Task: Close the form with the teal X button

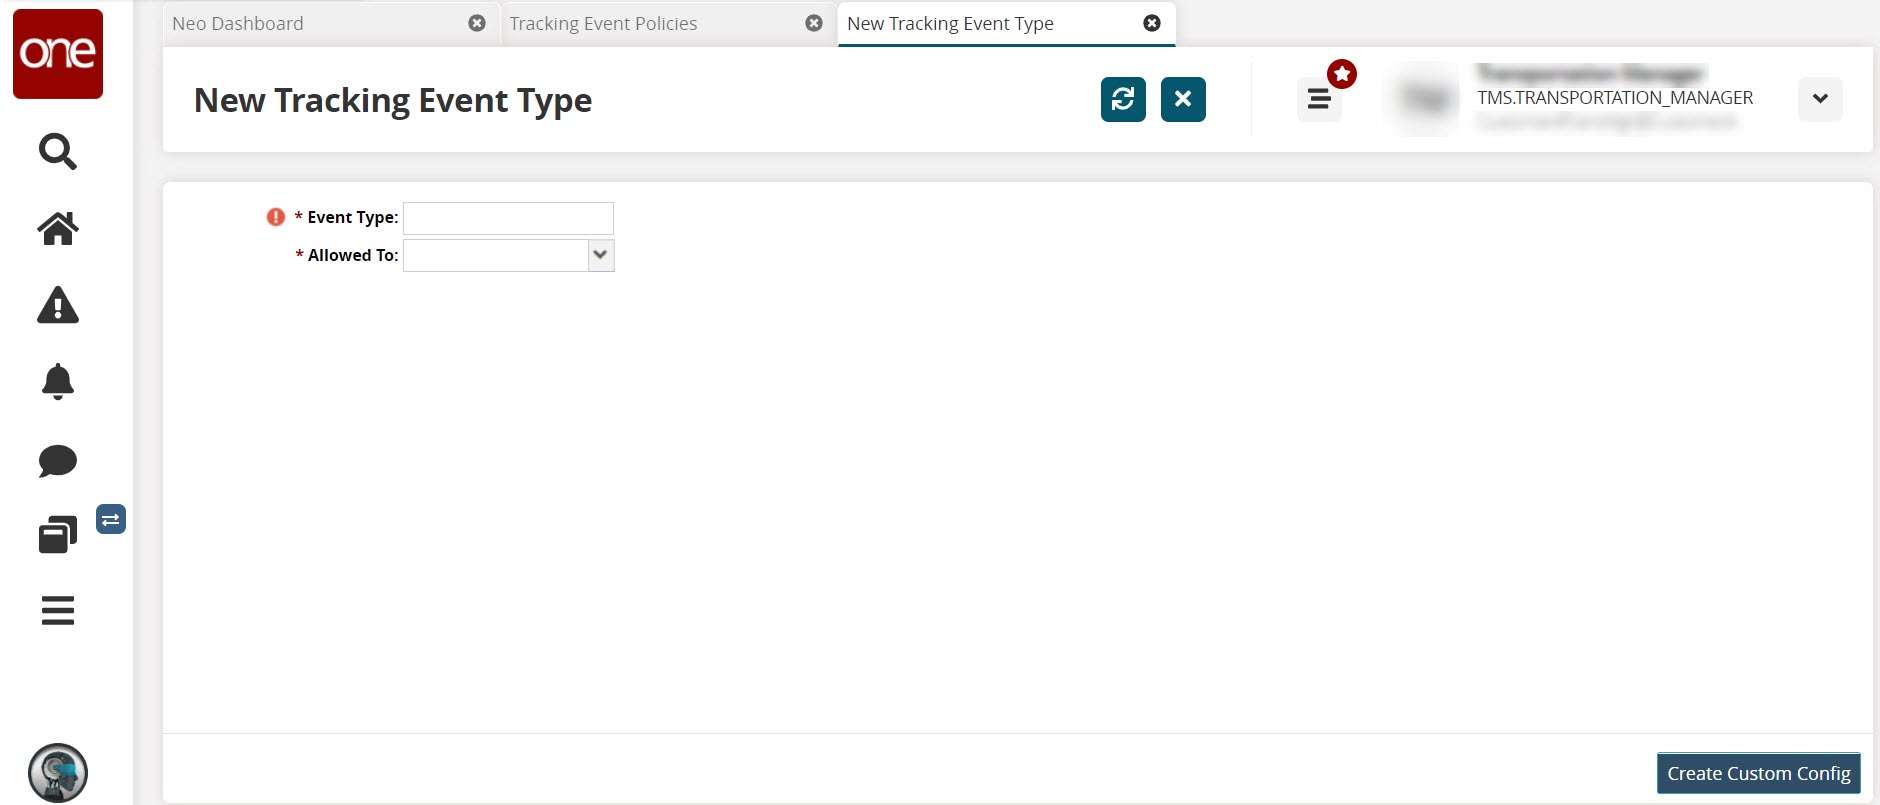Action: click(1183, 99)
